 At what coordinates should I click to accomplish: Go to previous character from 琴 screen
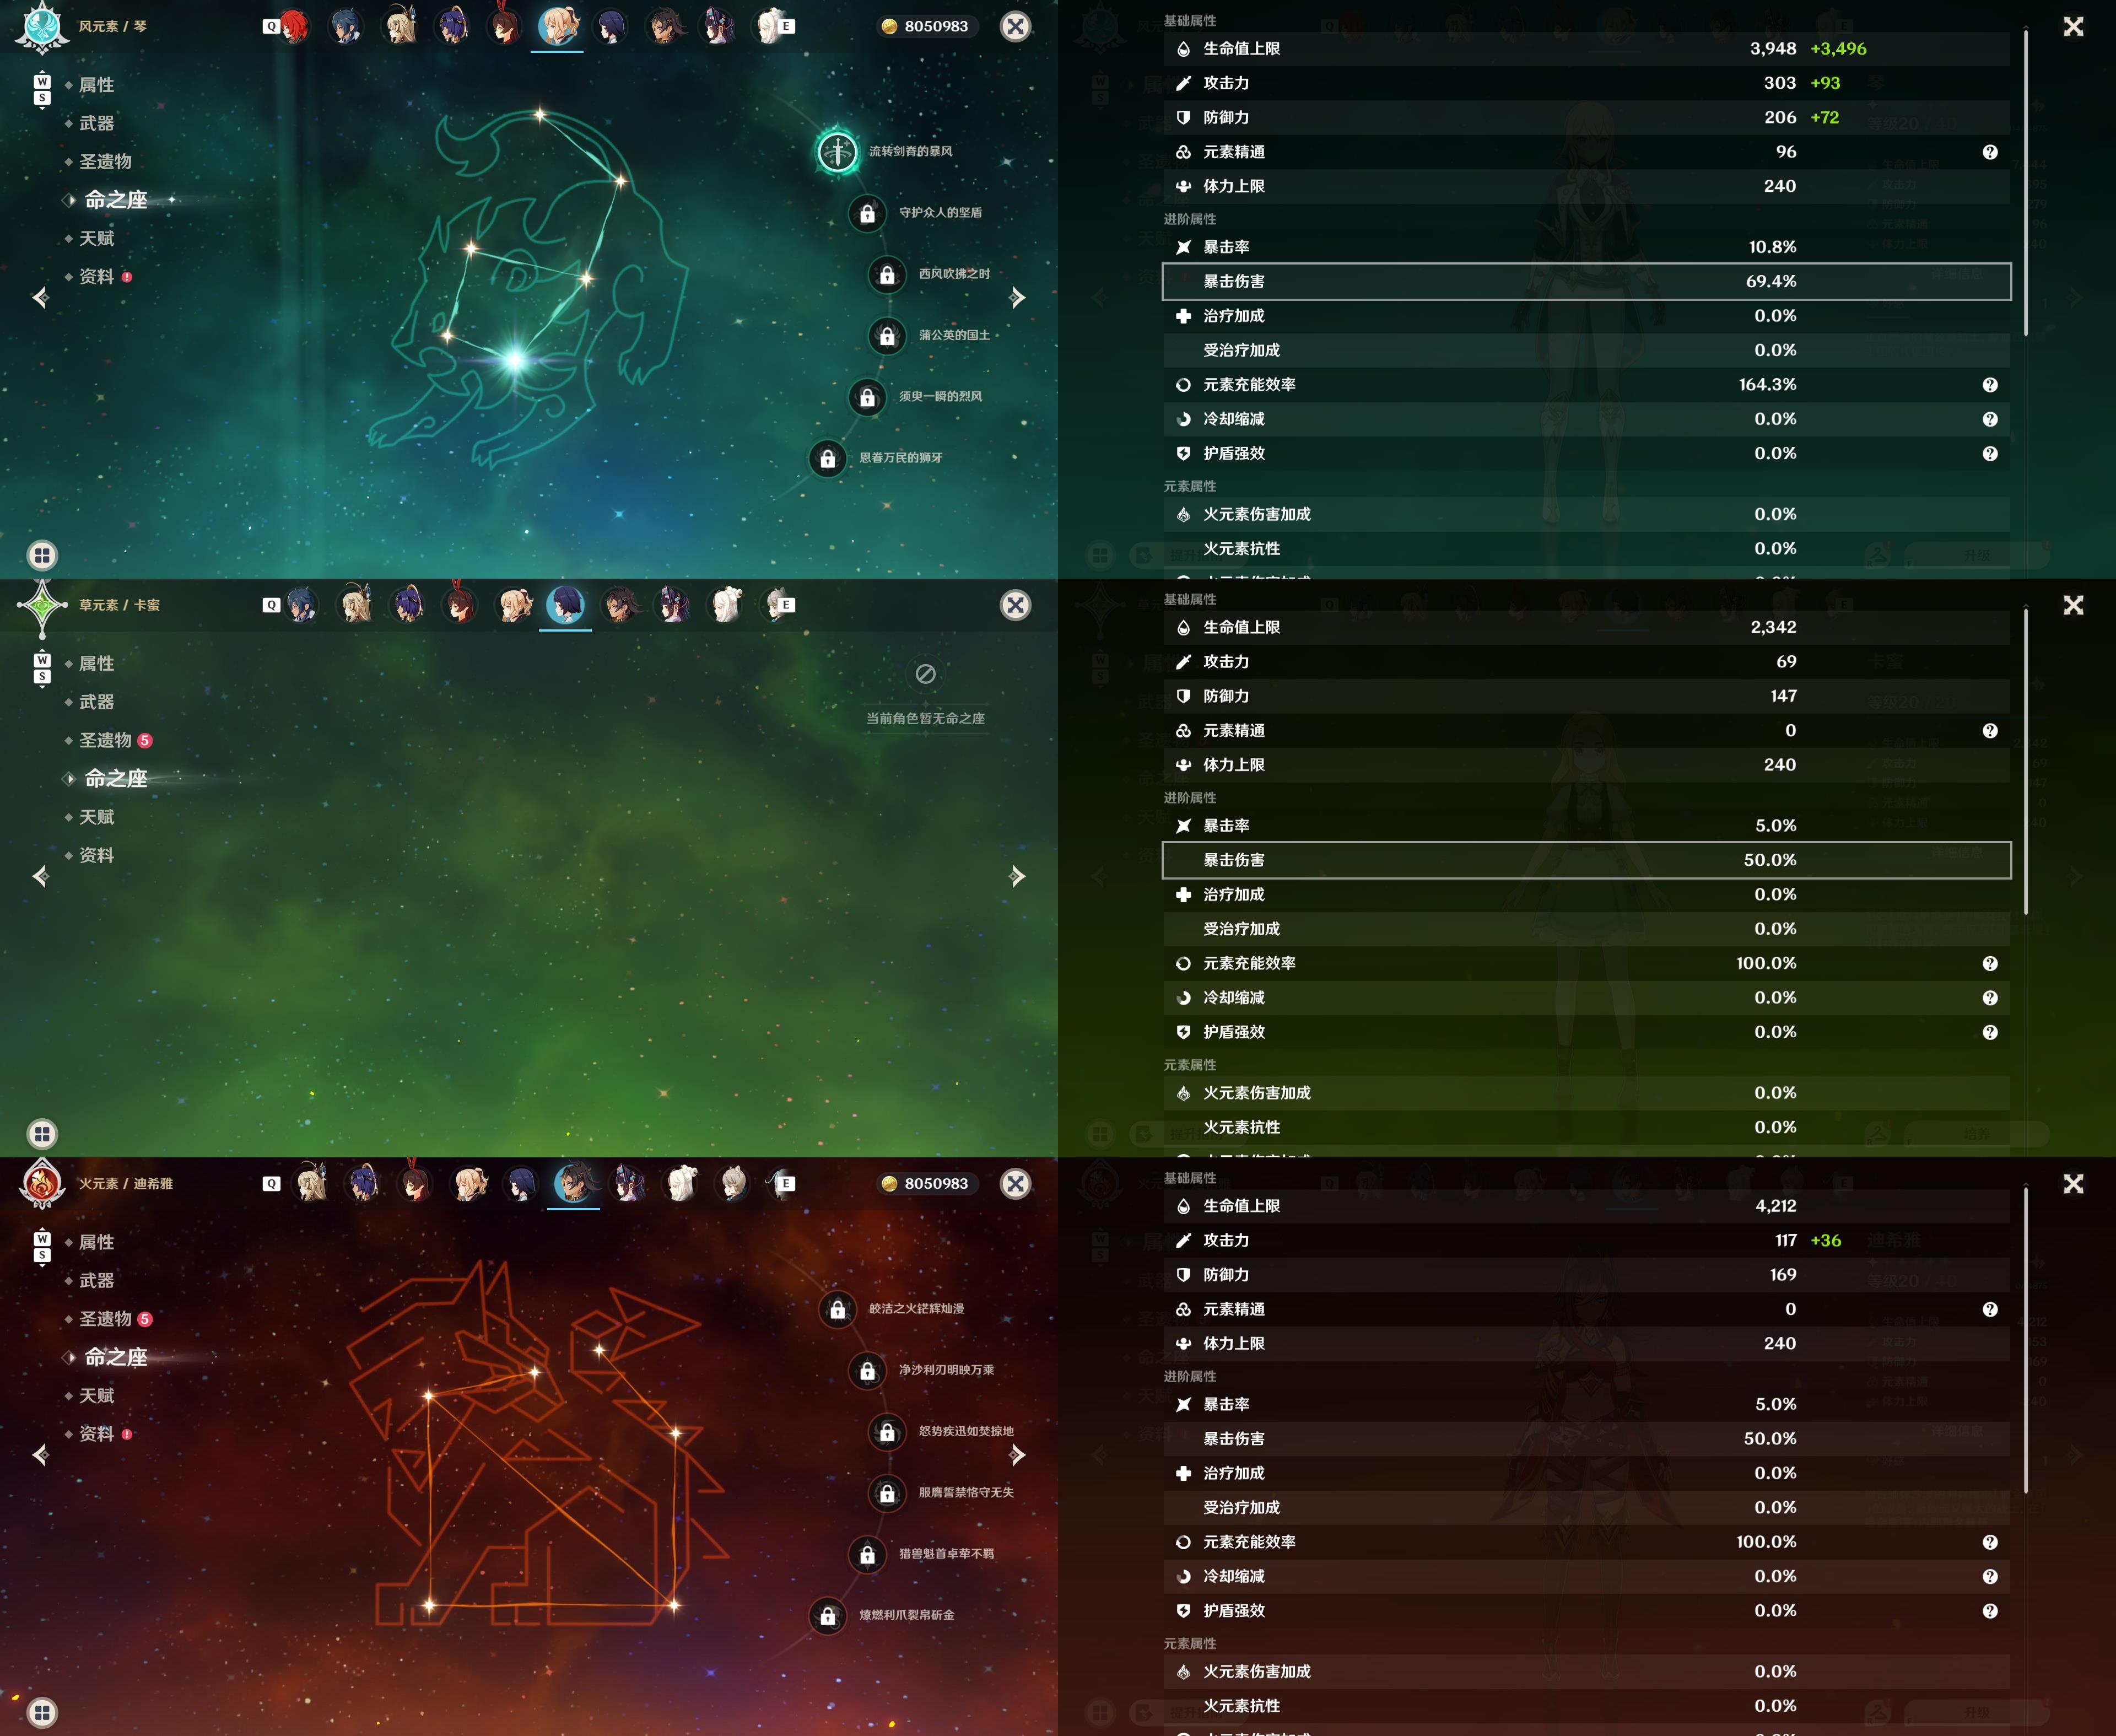41,297
